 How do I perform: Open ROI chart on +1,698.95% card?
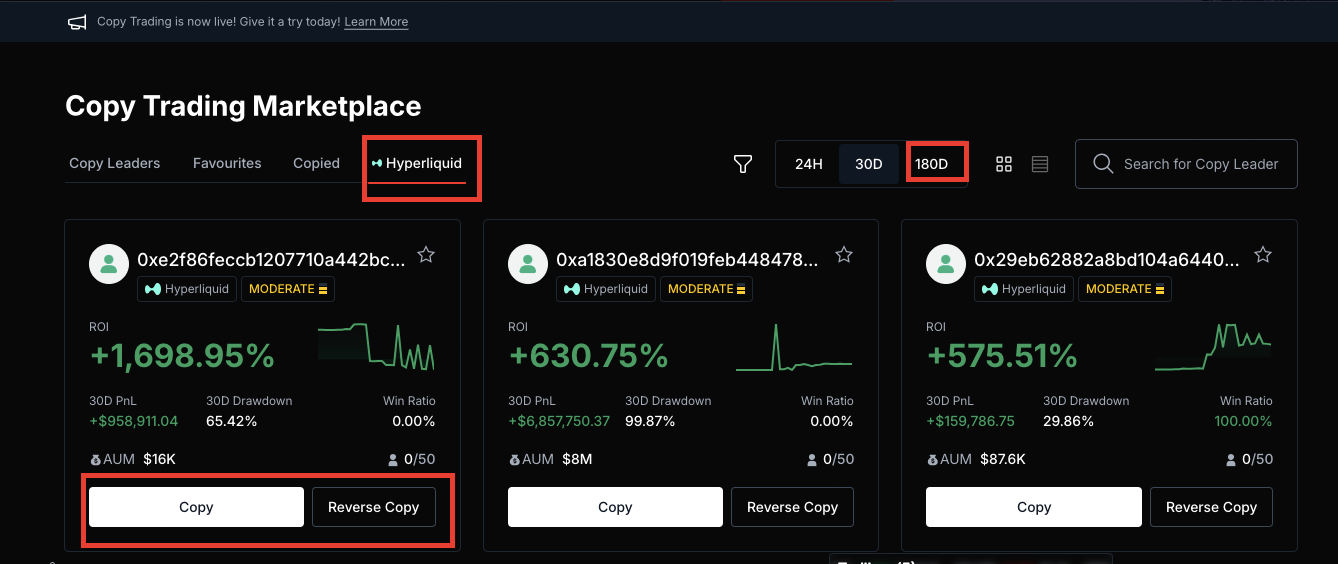[x=377, y=347]
